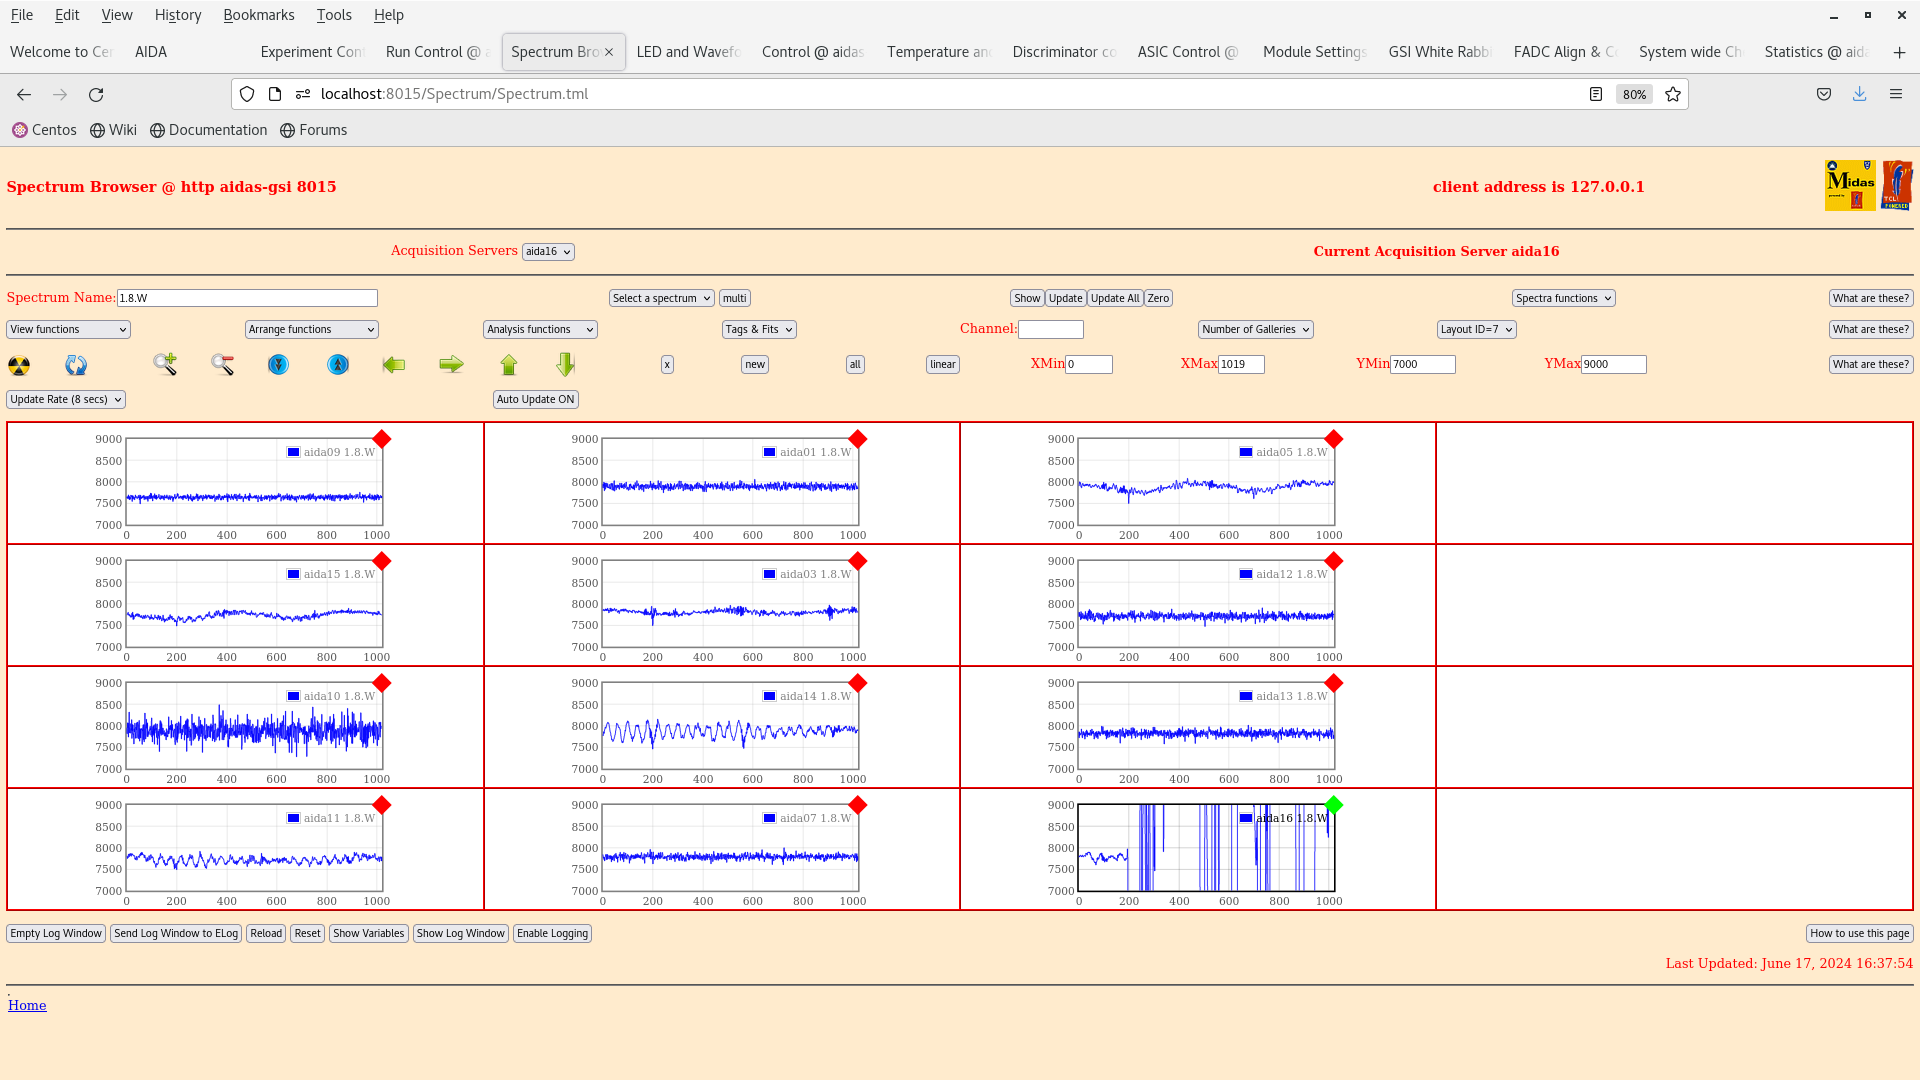Click the zoom out magnifier icon
Image resolution: width=1920 pixels, height=1080 pixels.
coord(222,364)
